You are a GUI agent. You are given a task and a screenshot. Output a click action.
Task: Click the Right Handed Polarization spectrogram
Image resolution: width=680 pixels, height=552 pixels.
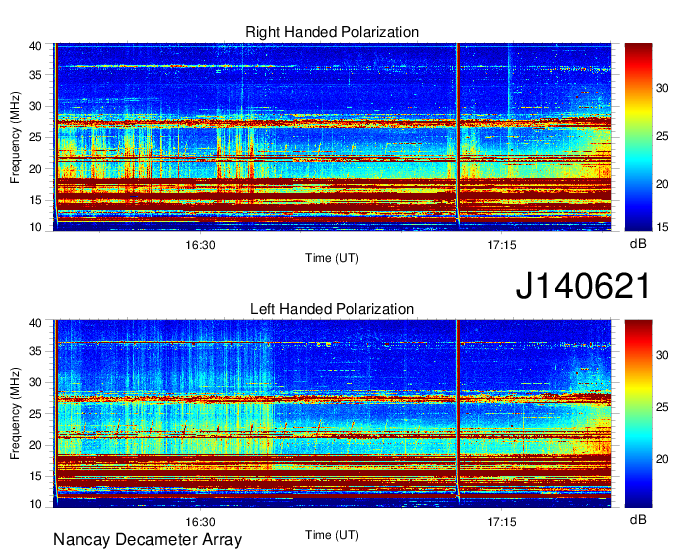click(x=332, y=137)
